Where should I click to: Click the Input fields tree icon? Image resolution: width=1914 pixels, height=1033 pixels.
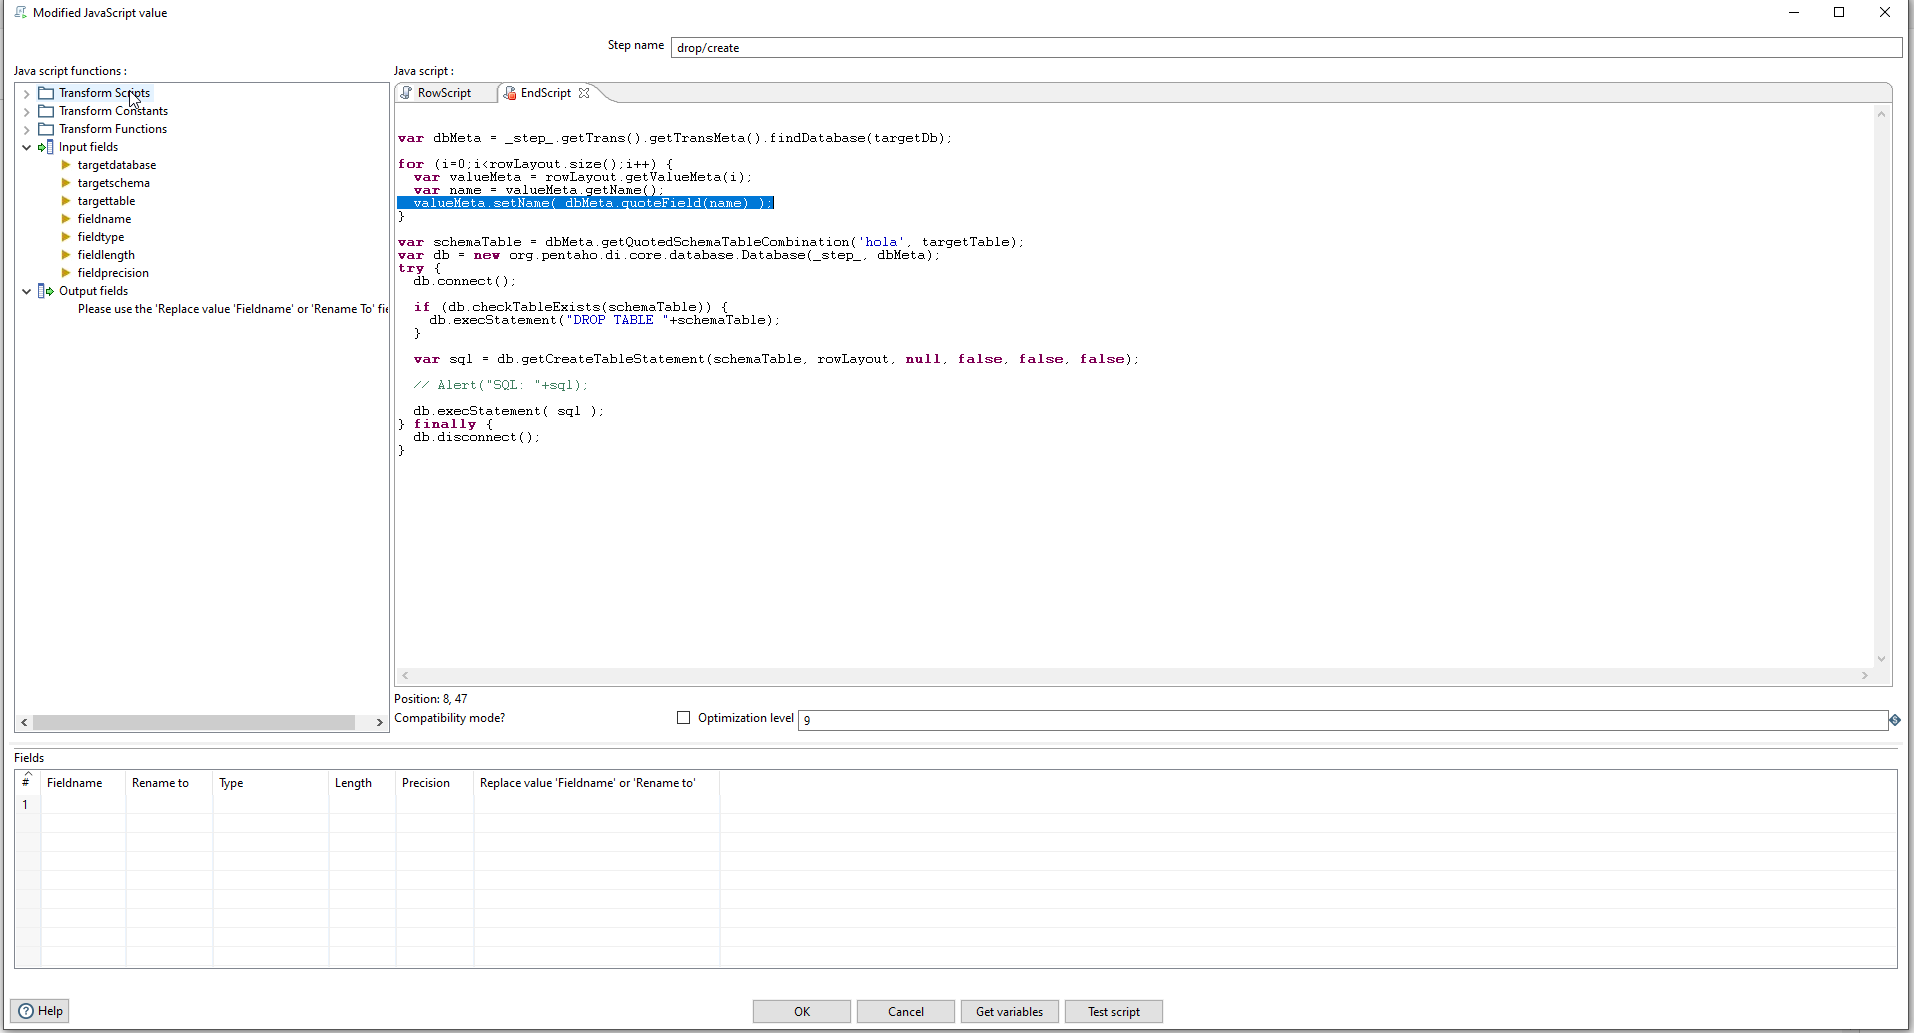pos(44,146)
